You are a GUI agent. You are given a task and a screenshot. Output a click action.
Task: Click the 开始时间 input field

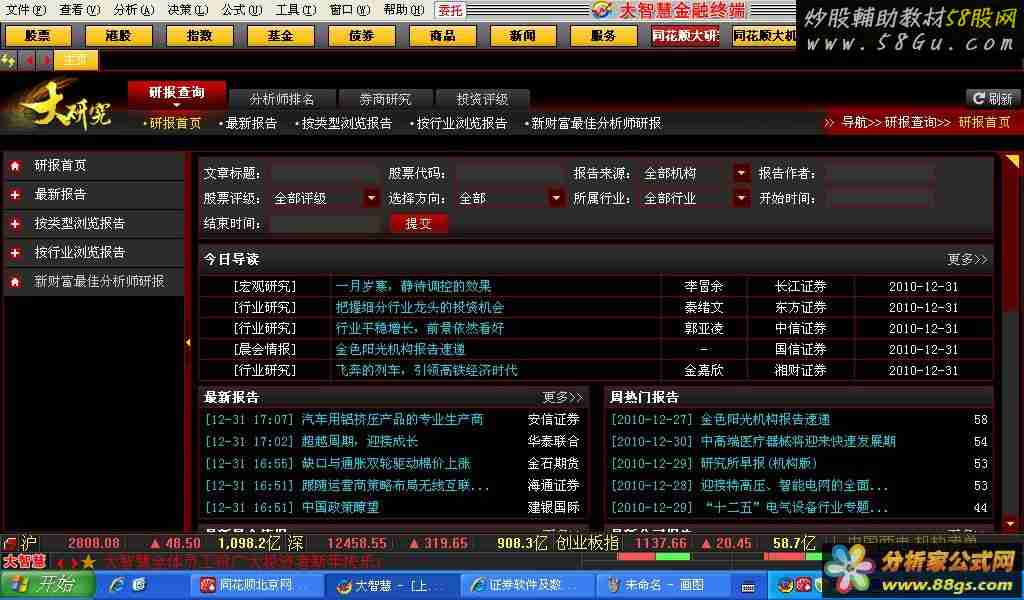coord(880,198)
